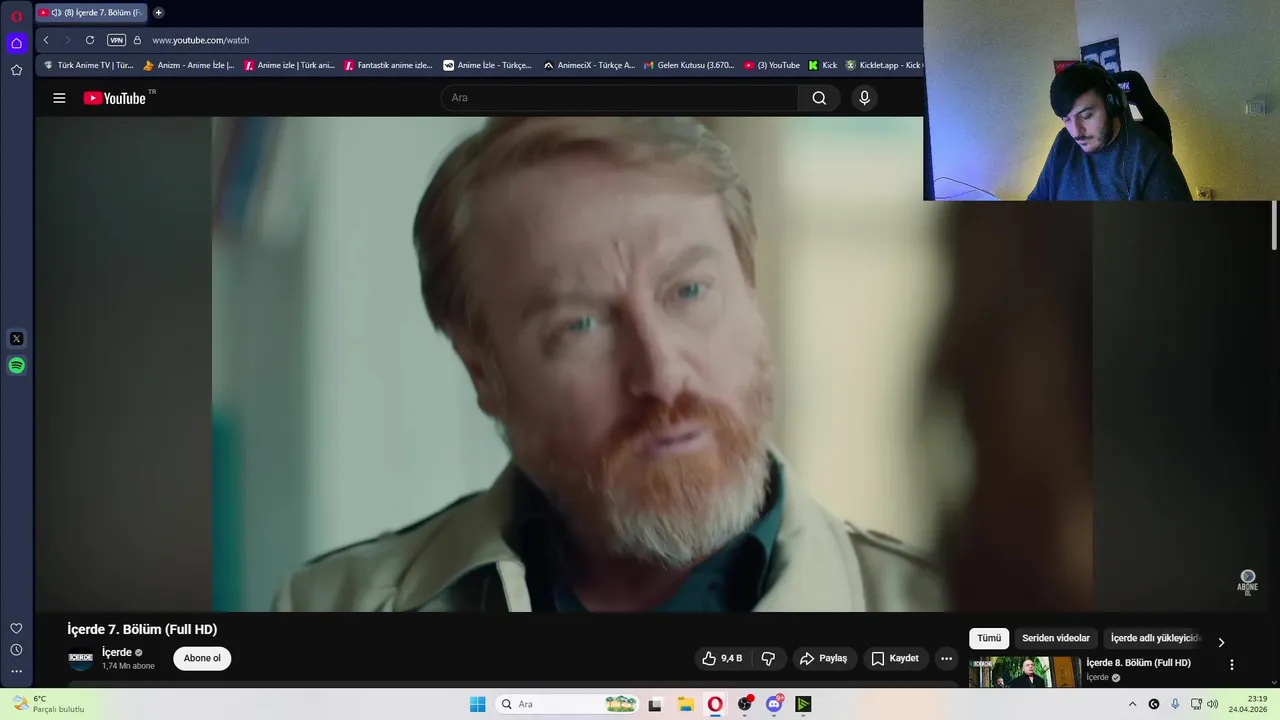Viewport: 1280px width, 720px height.
Task: Select the Seriden videolar chip
Action: tap(1056, 638)
